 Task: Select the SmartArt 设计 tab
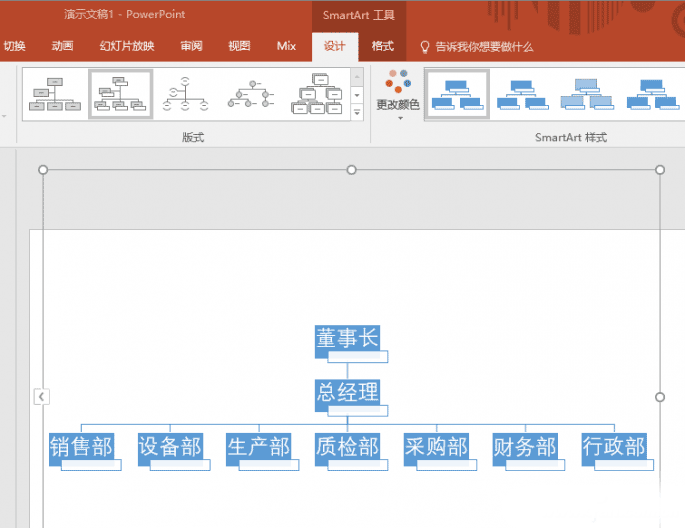335,46
